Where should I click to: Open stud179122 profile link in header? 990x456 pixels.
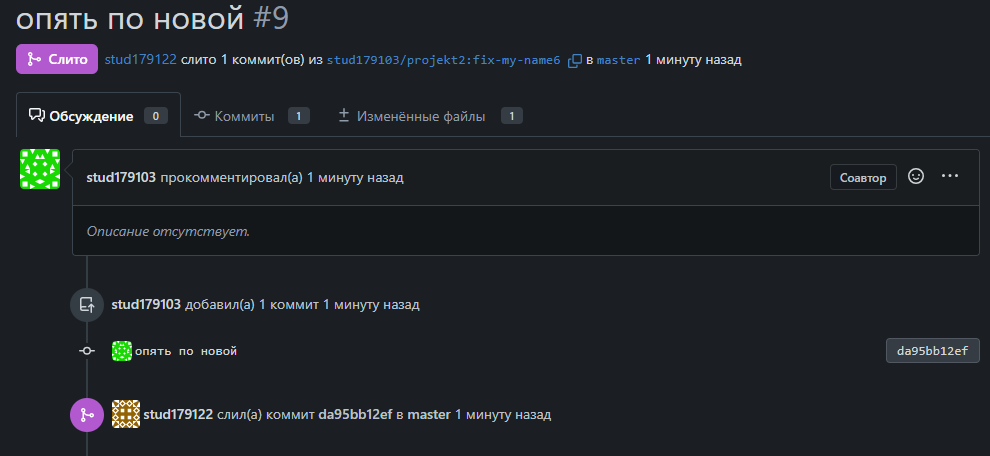[x=140, y=60]
